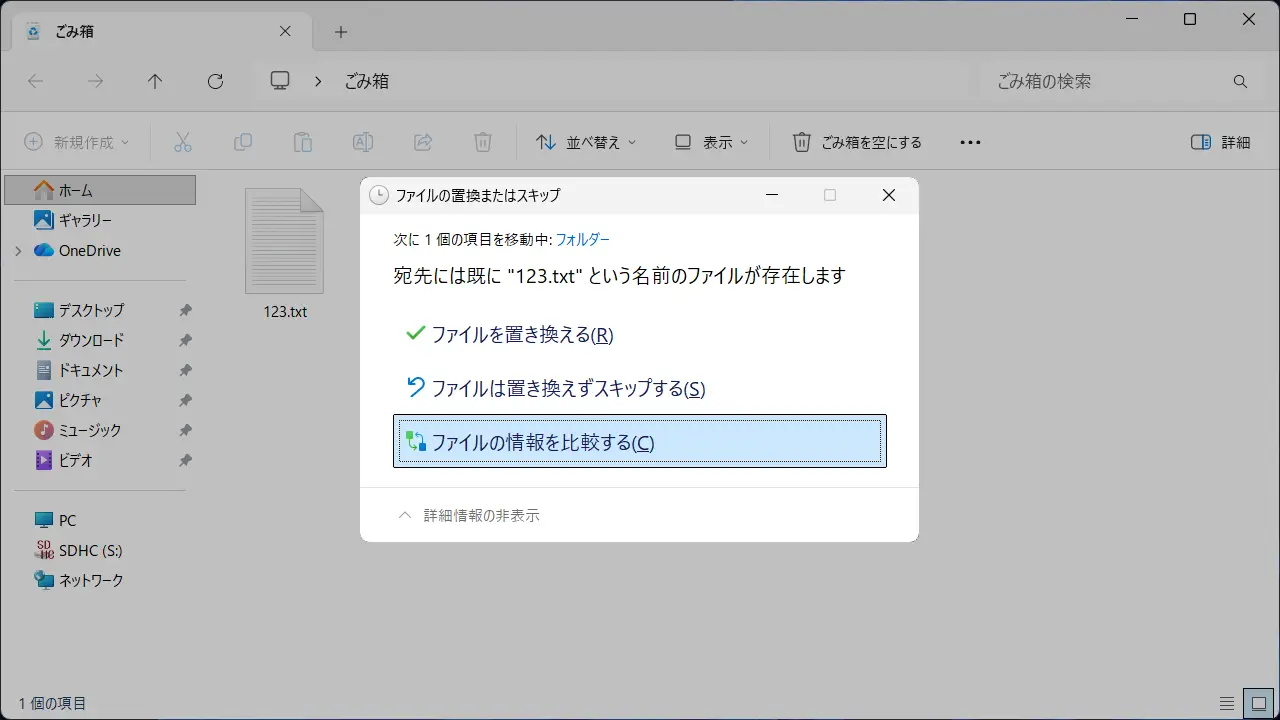The height and width of the screenshot is (720, 1280).
Task: Switch to details list view icon
Action: (x=1227, y=703)
